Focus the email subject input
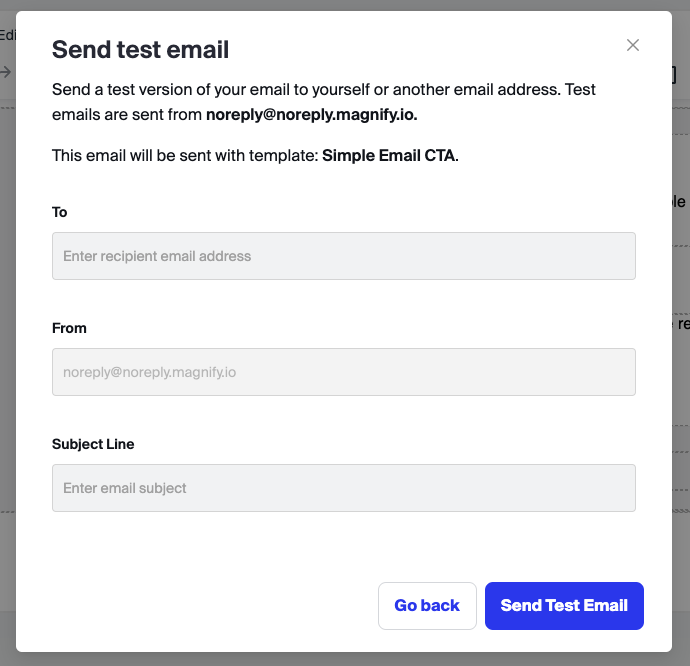690x666 pixels. pyautogui.click(x=343, y=488)
